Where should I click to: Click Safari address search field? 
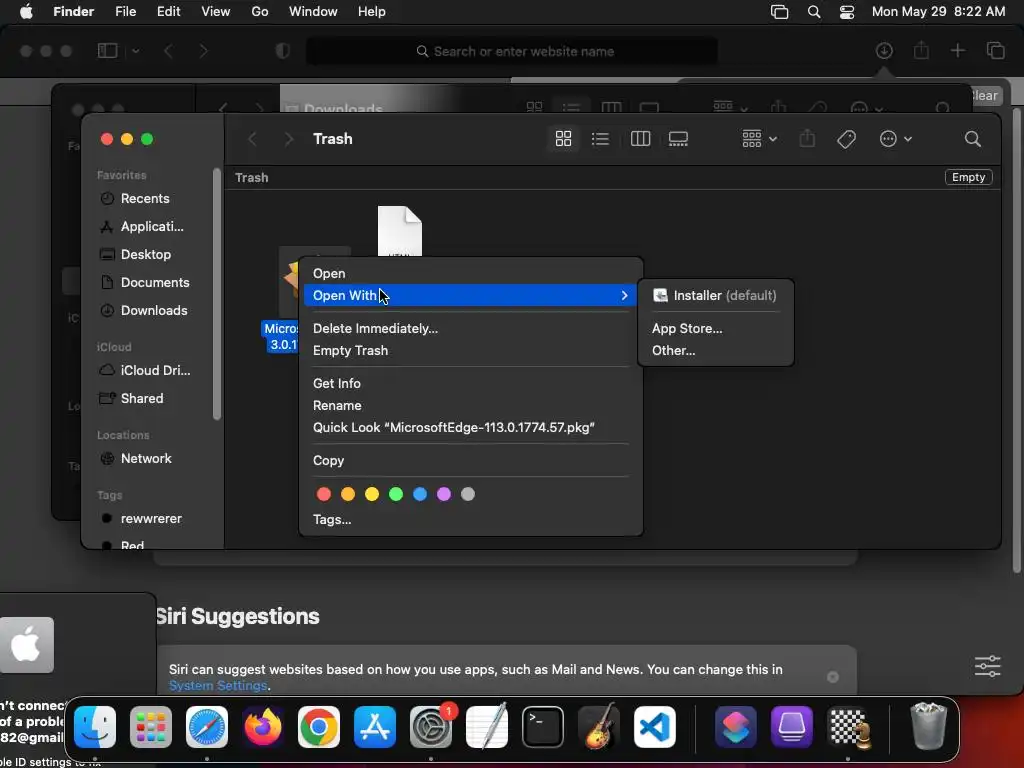(512, 52)
